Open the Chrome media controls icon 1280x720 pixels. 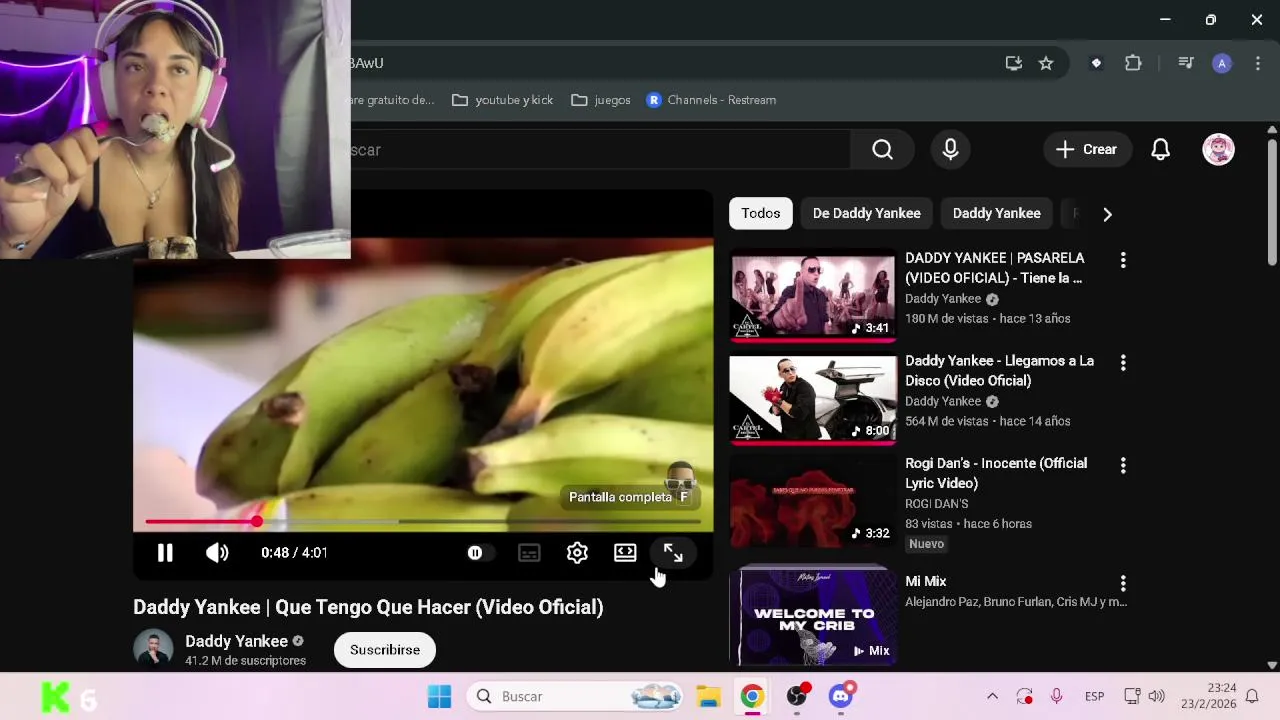click(1186, 63)
